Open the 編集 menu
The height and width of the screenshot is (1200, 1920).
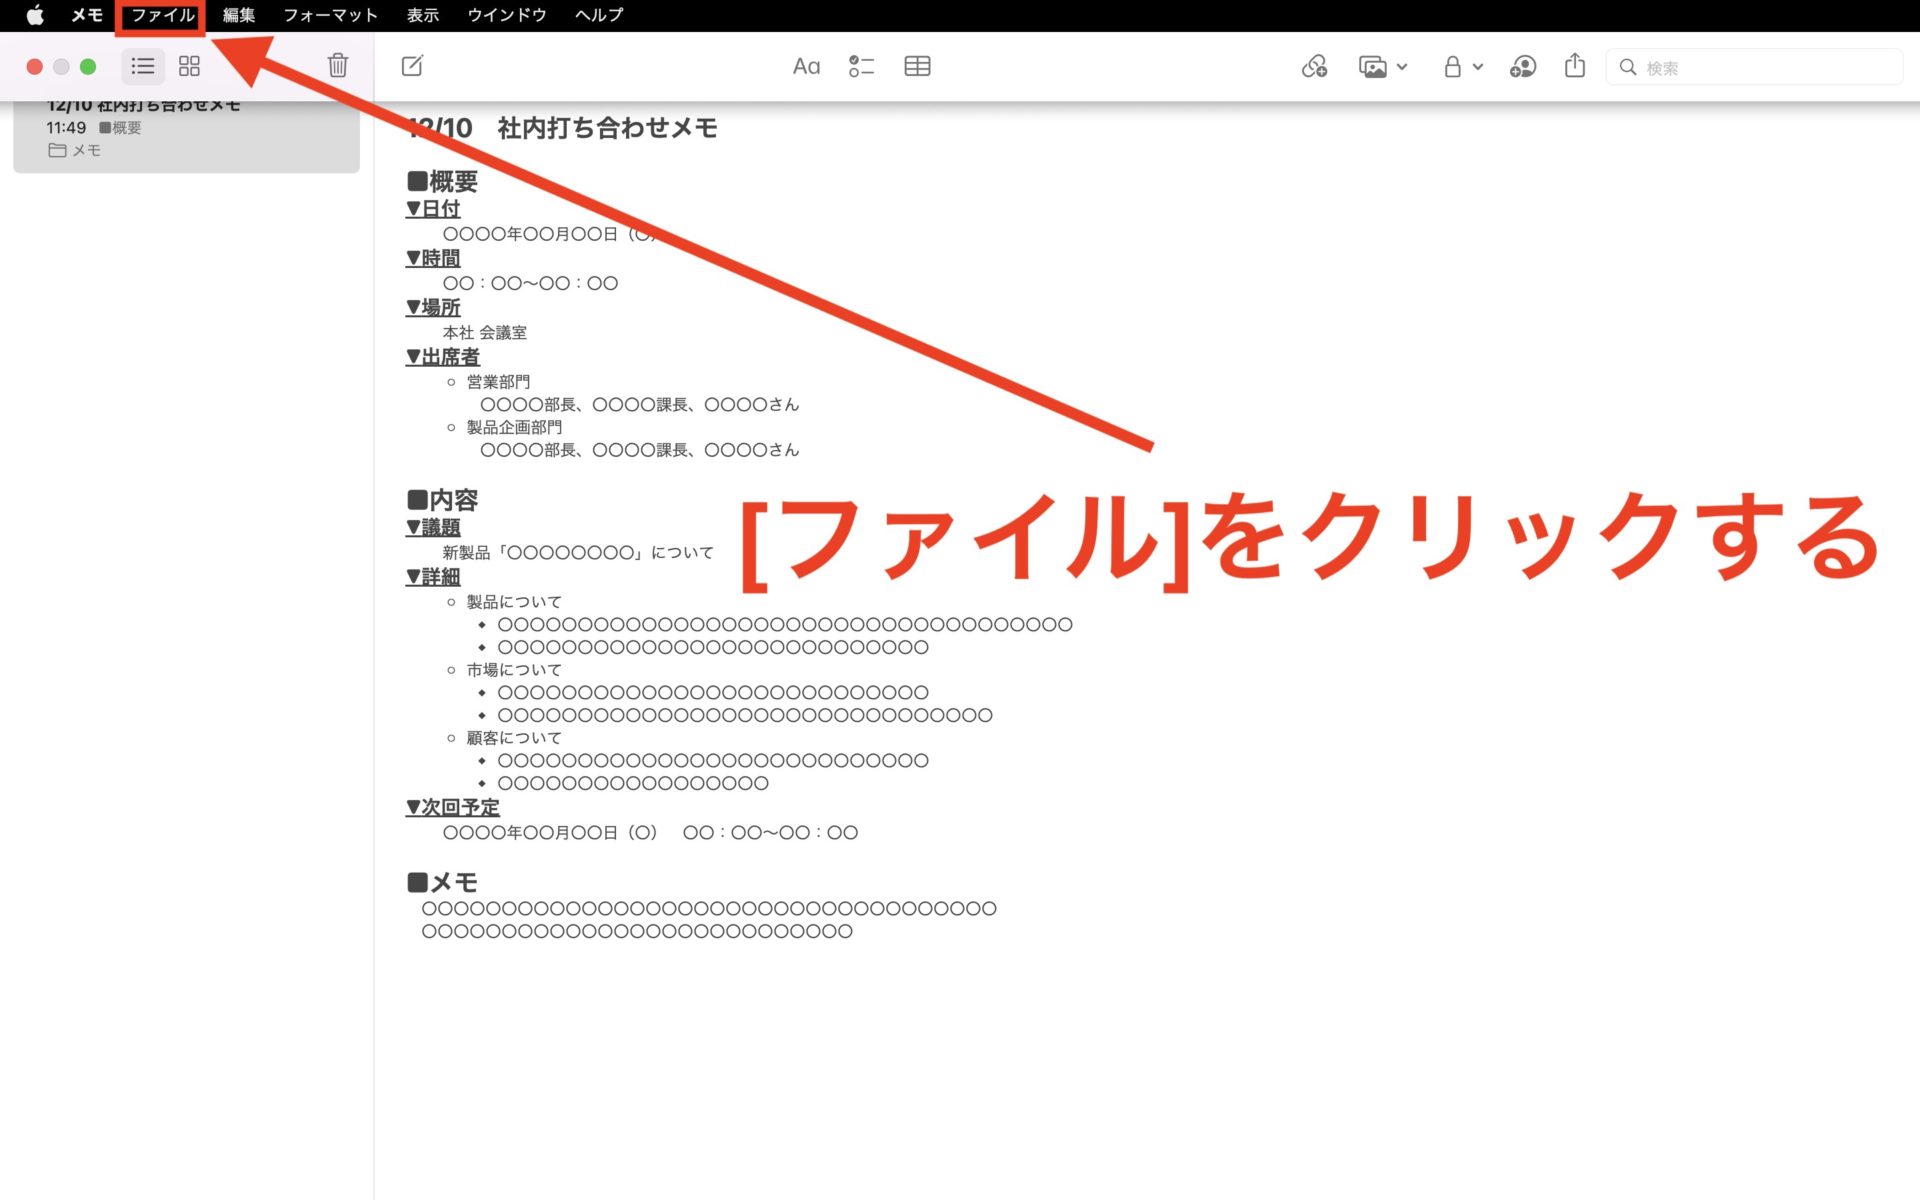(239, 15)
